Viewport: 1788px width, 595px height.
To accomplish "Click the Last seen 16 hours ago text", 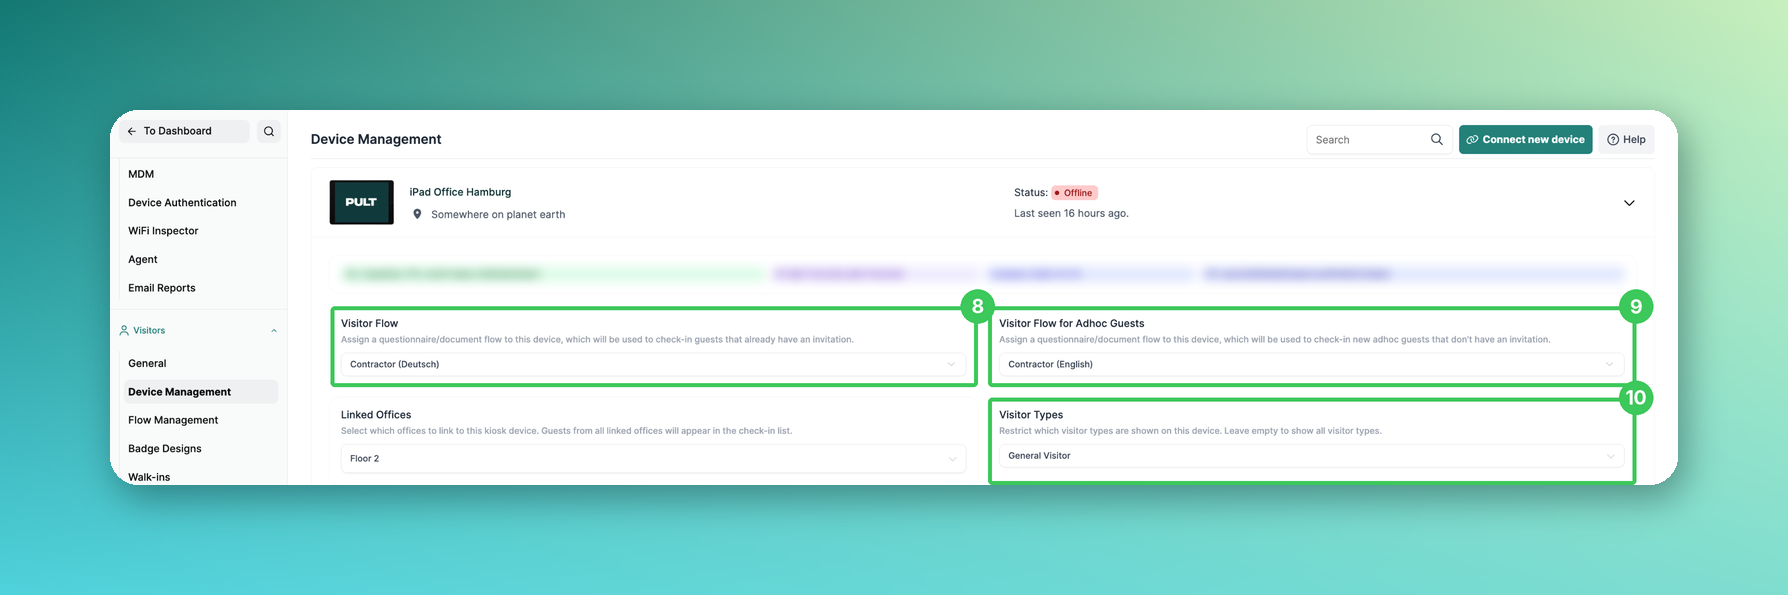I will [x=1071, y=214].
